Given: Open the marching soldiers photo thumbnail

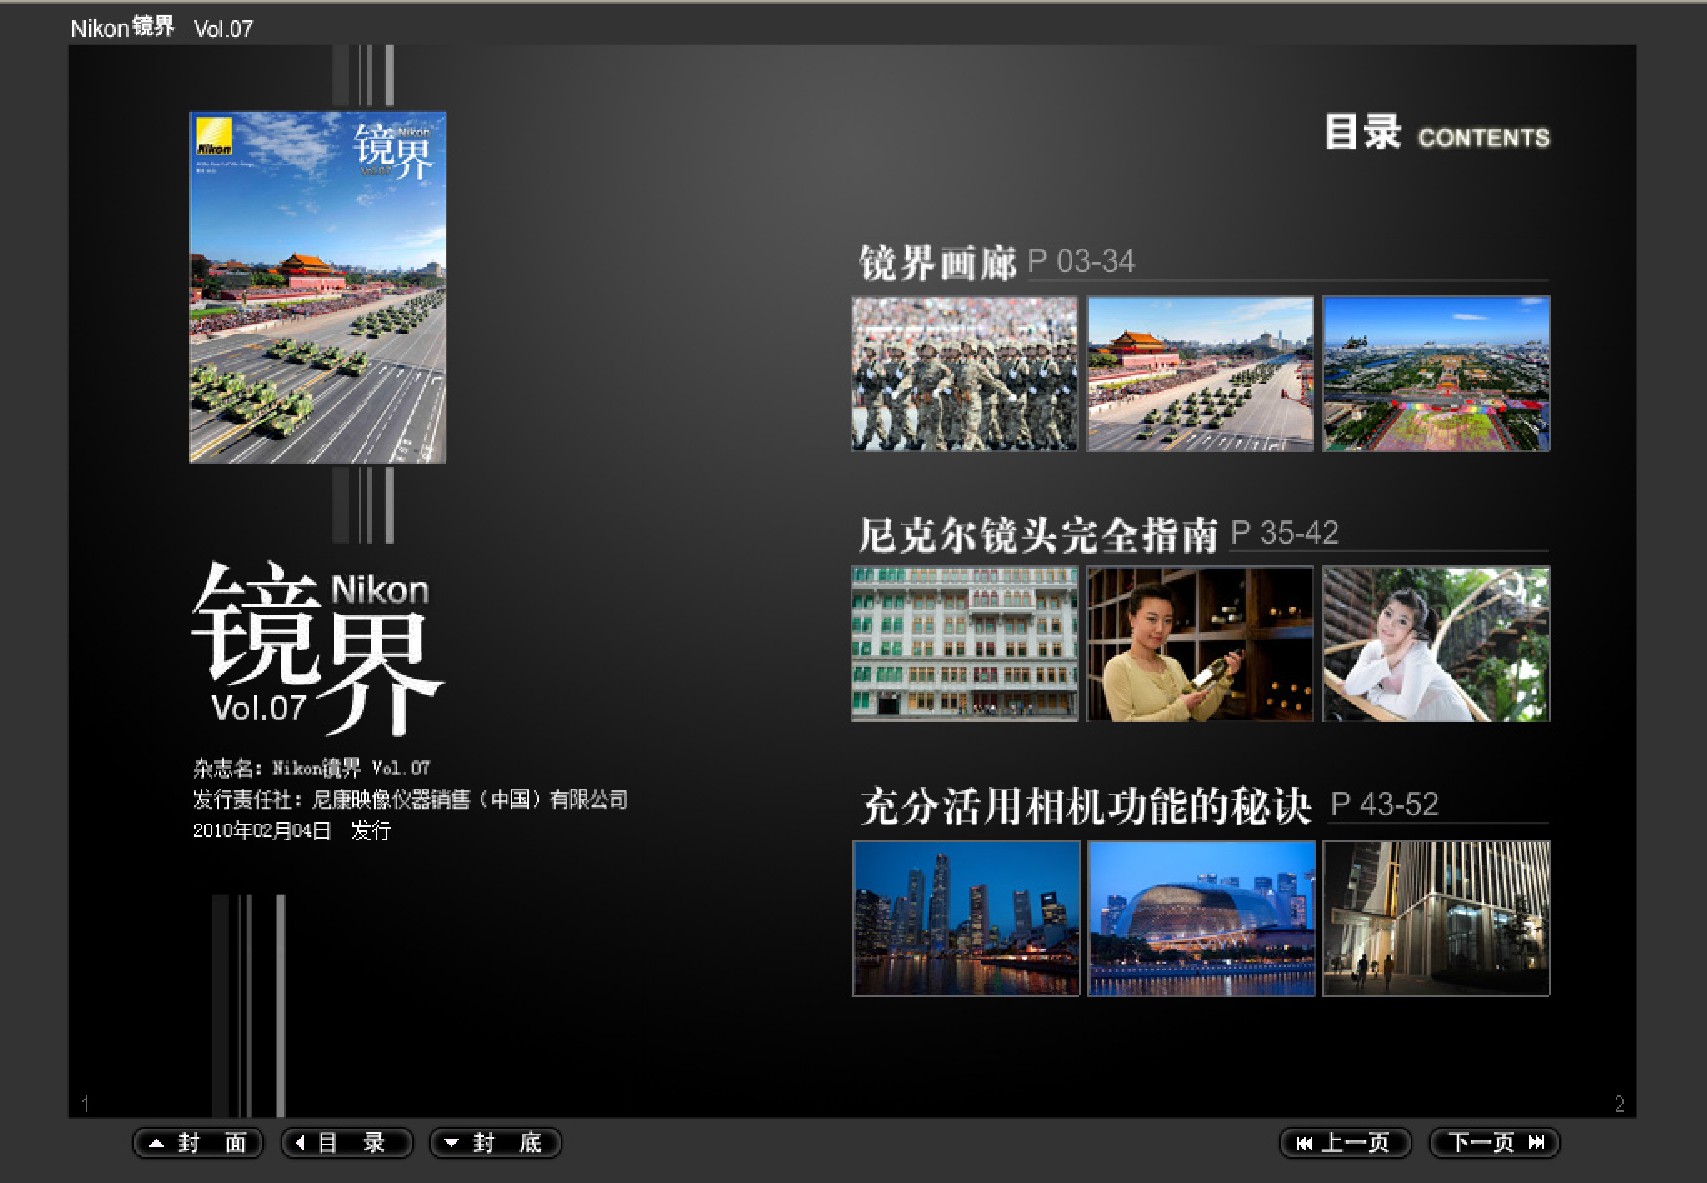Looking at the screenshot, I should 965,373.
